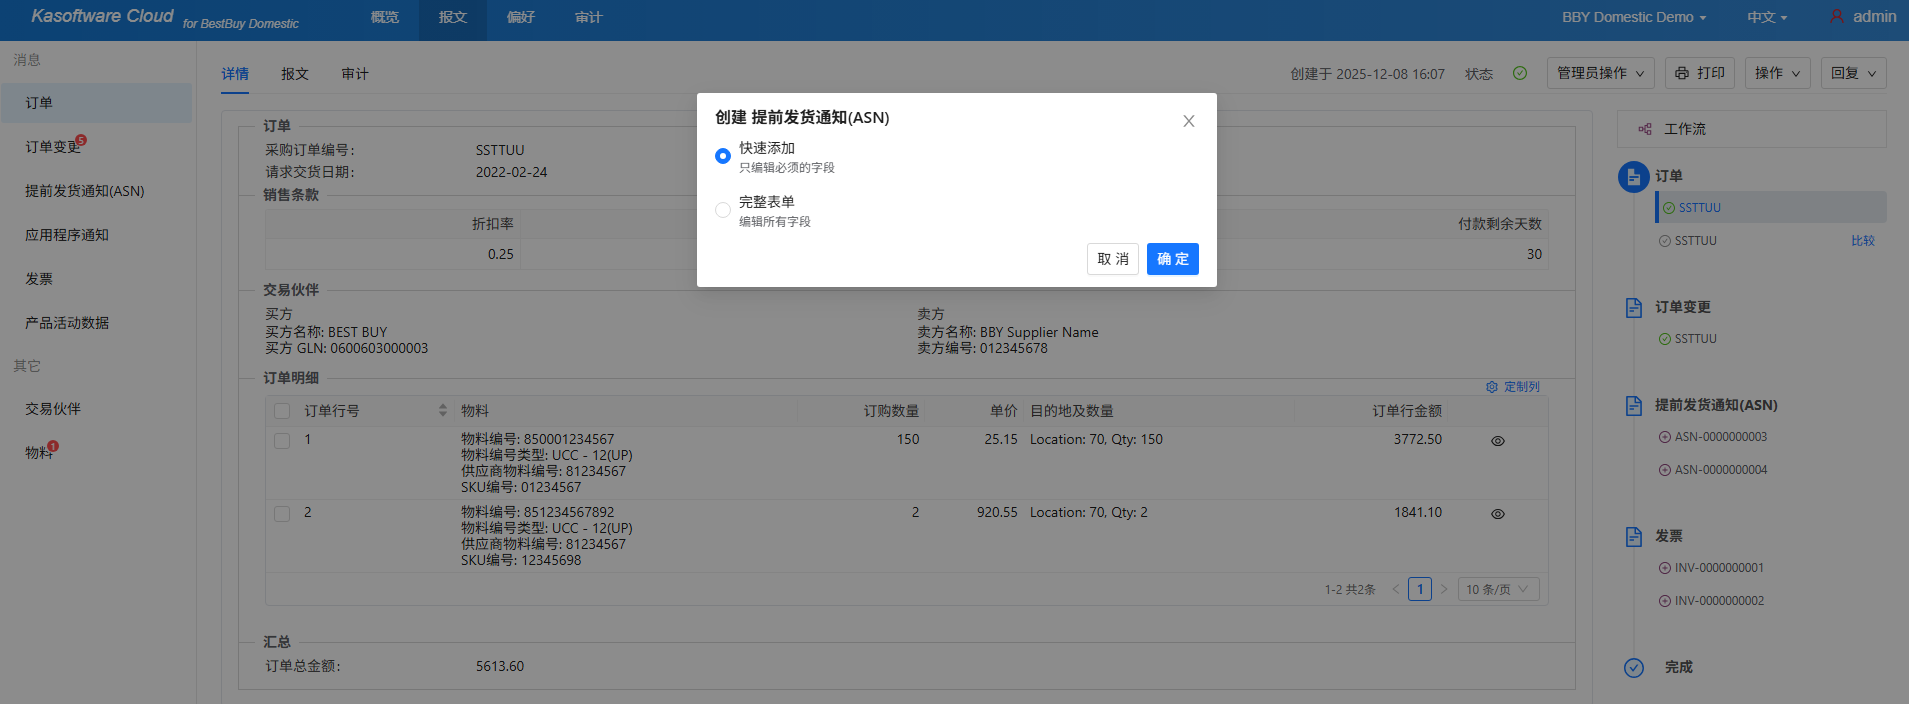
Task: Expand the 管理员操作 dropdown
Action: pyautogui.click(x=1600, y=73)
